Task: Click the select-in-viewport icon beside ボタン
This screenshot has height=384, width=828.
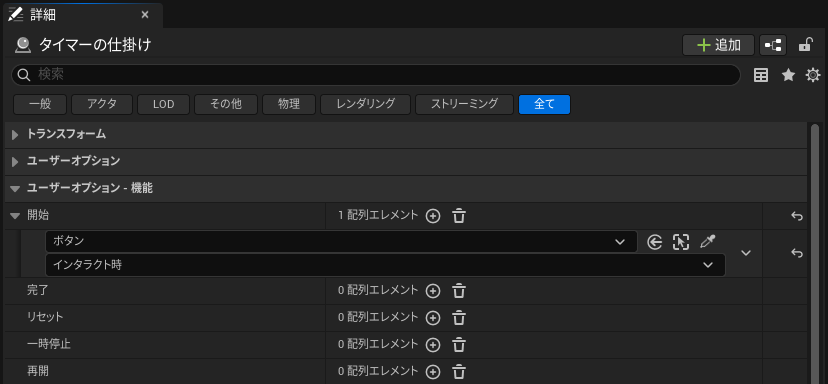Action: pyautogui.click(x=681, y=242)
